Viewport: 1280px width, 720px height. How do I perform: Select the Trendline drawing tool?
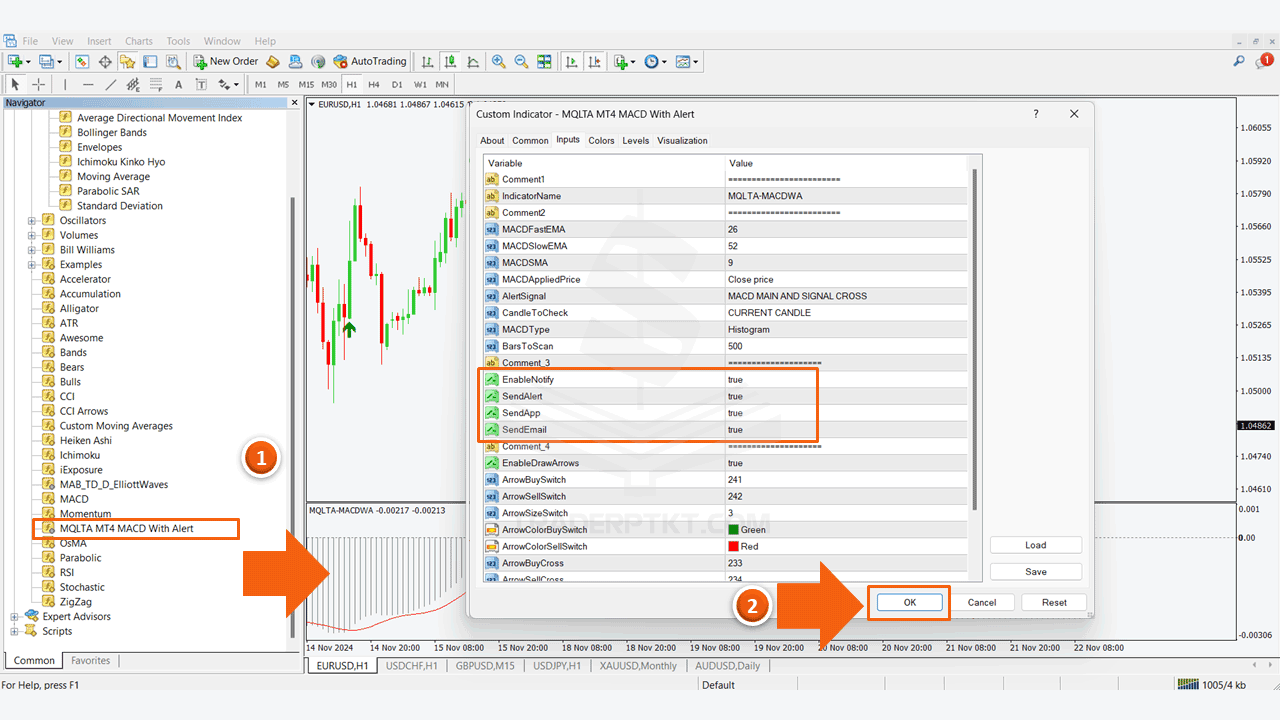[111, 84]
